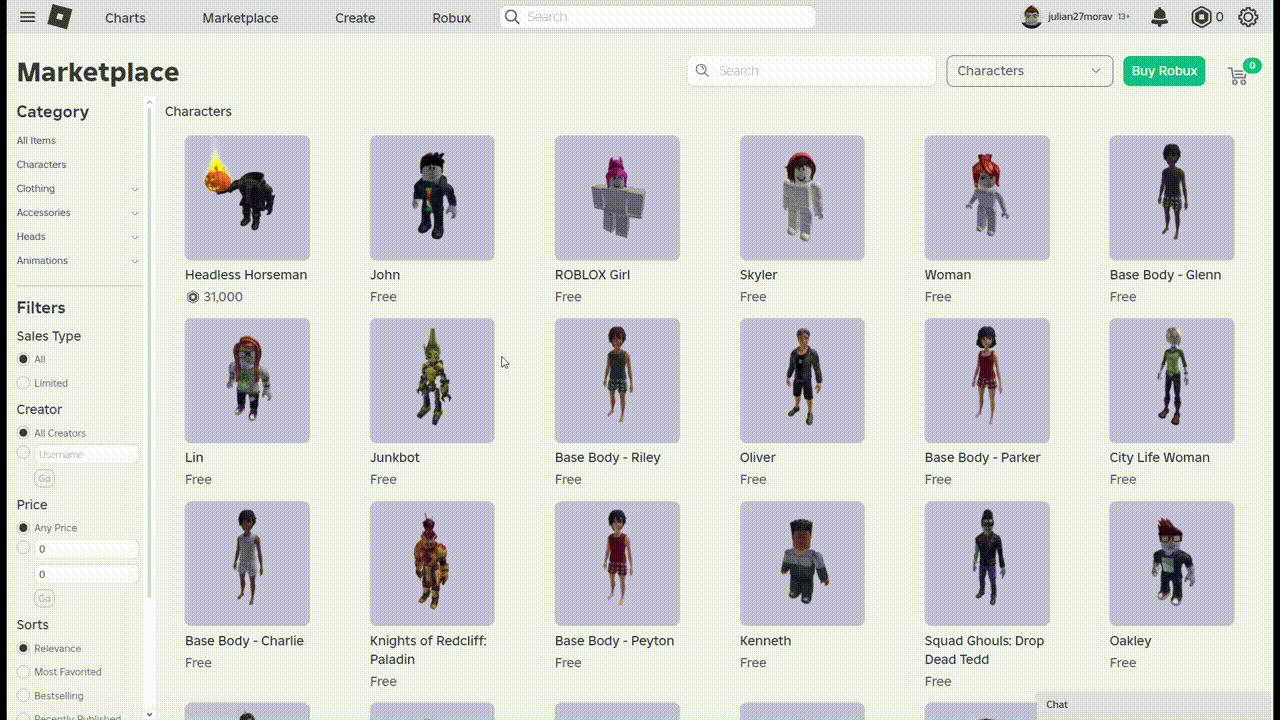Choose the Any Price radio option
The image size is (1280, 720).
tap(23, 528)
